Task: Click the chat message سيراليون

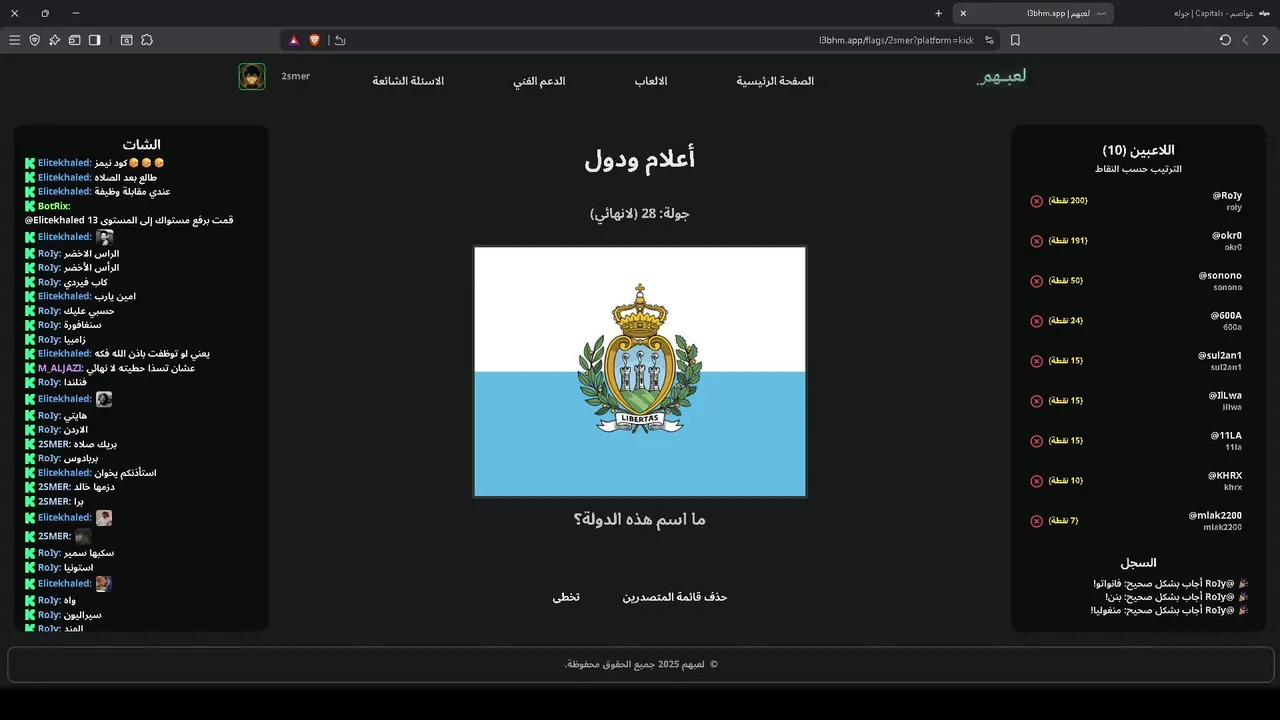Action: point(83,615)
